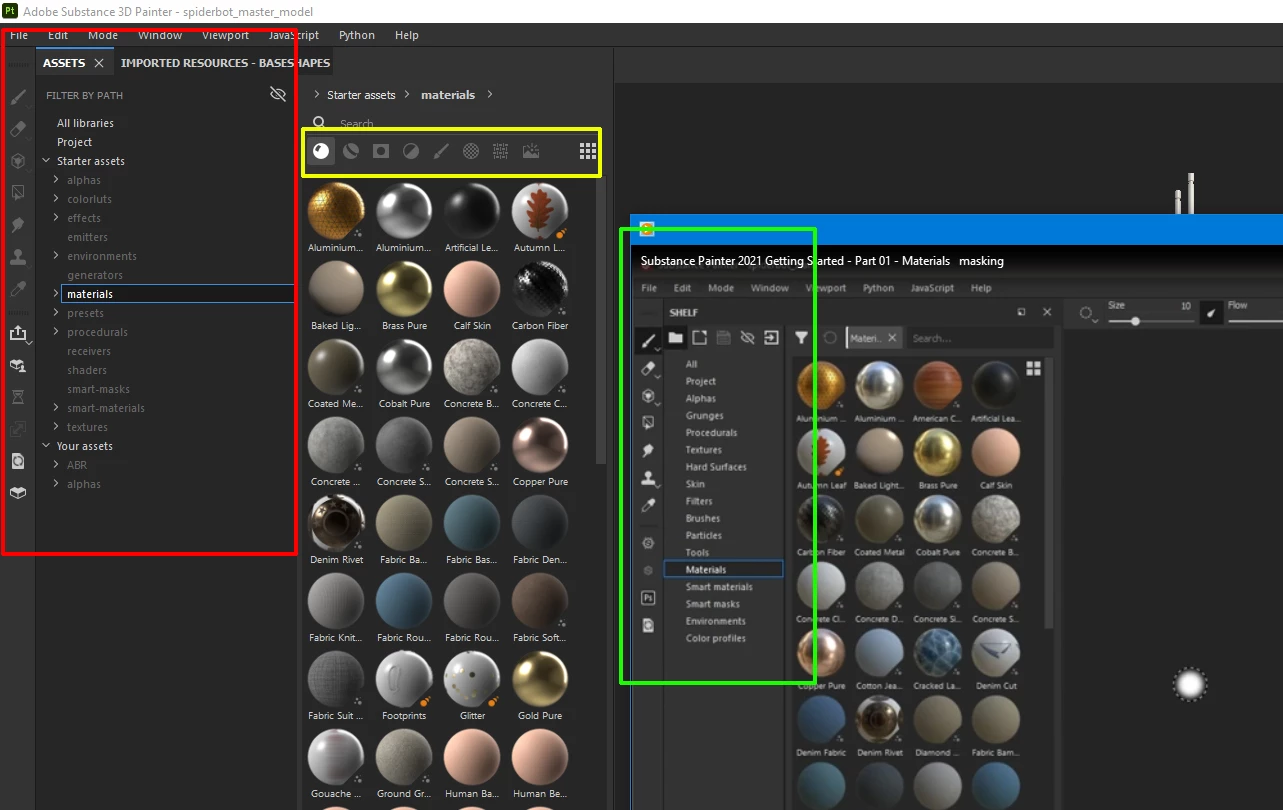
Task: Click the funnel filter icon in Shelf
Action: point(801,338)
